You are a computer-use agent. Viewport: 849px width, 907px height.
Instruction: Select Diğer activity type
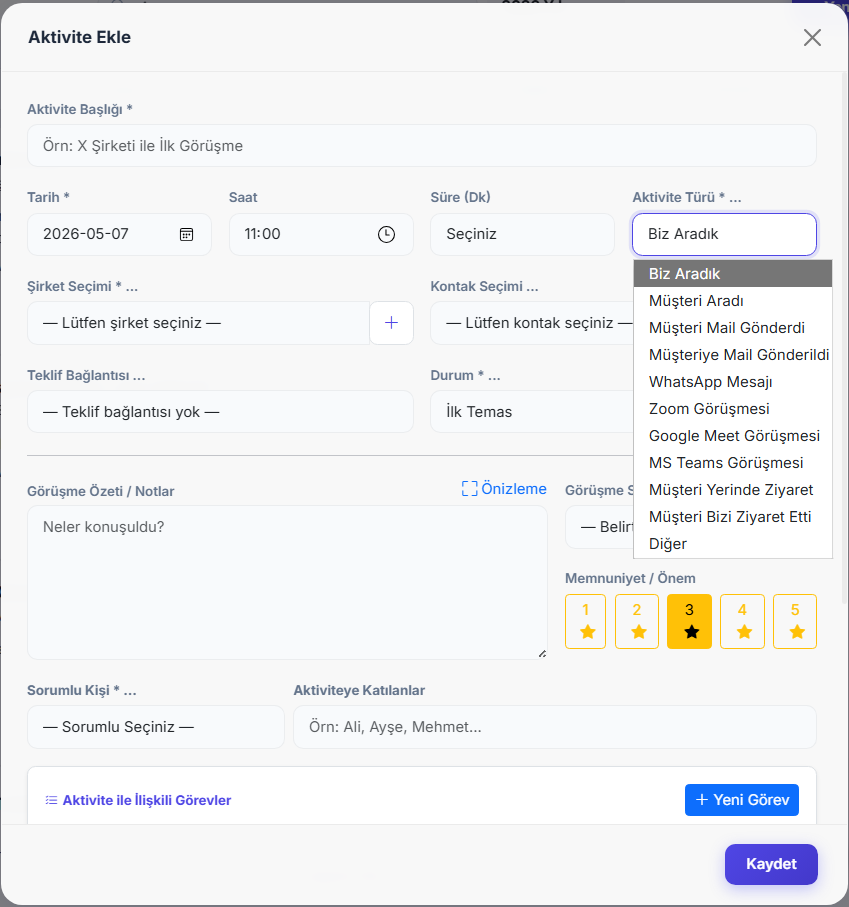tap(733, 544)
